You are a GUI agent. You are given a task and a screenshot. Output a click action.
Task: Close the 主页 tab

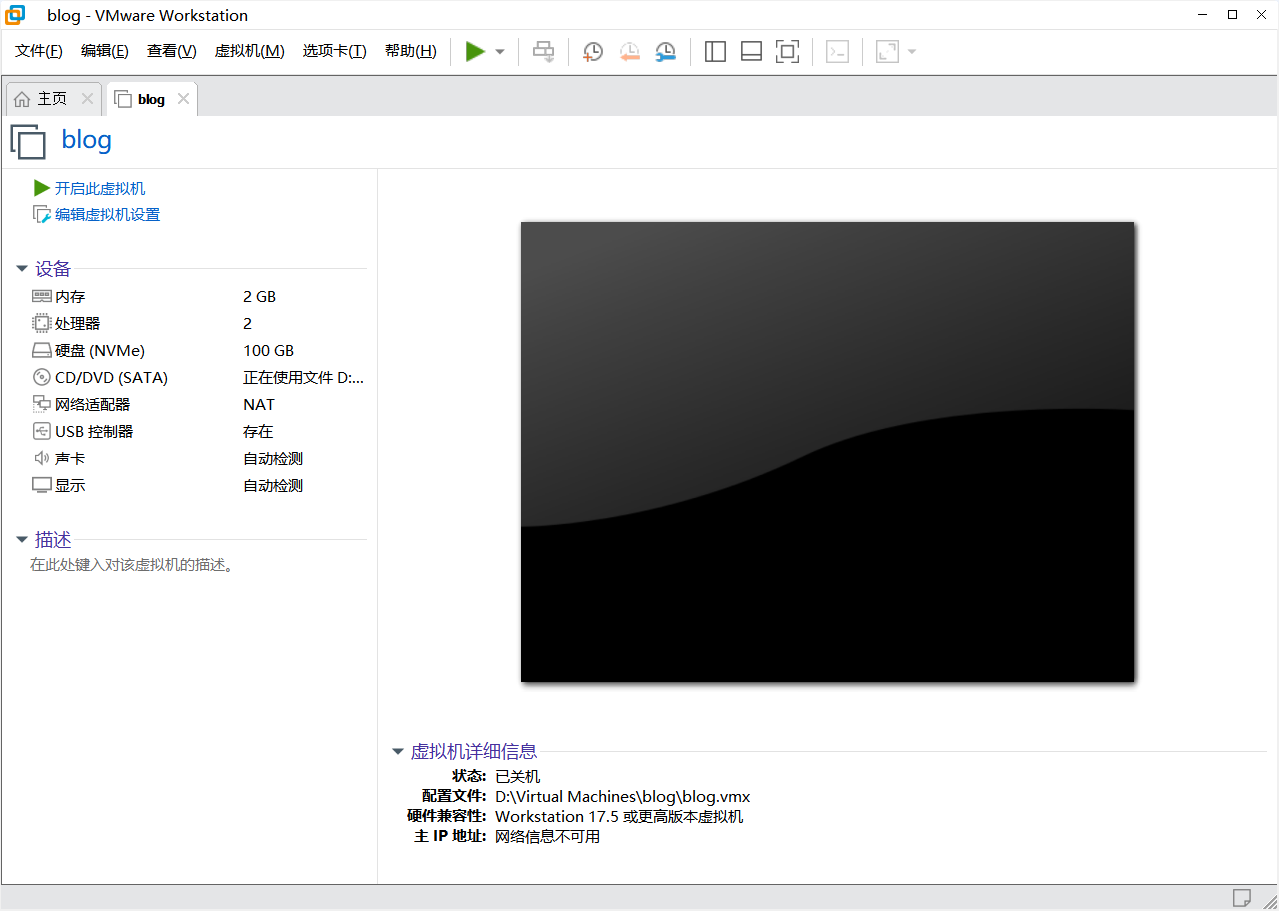click(87, 99)
